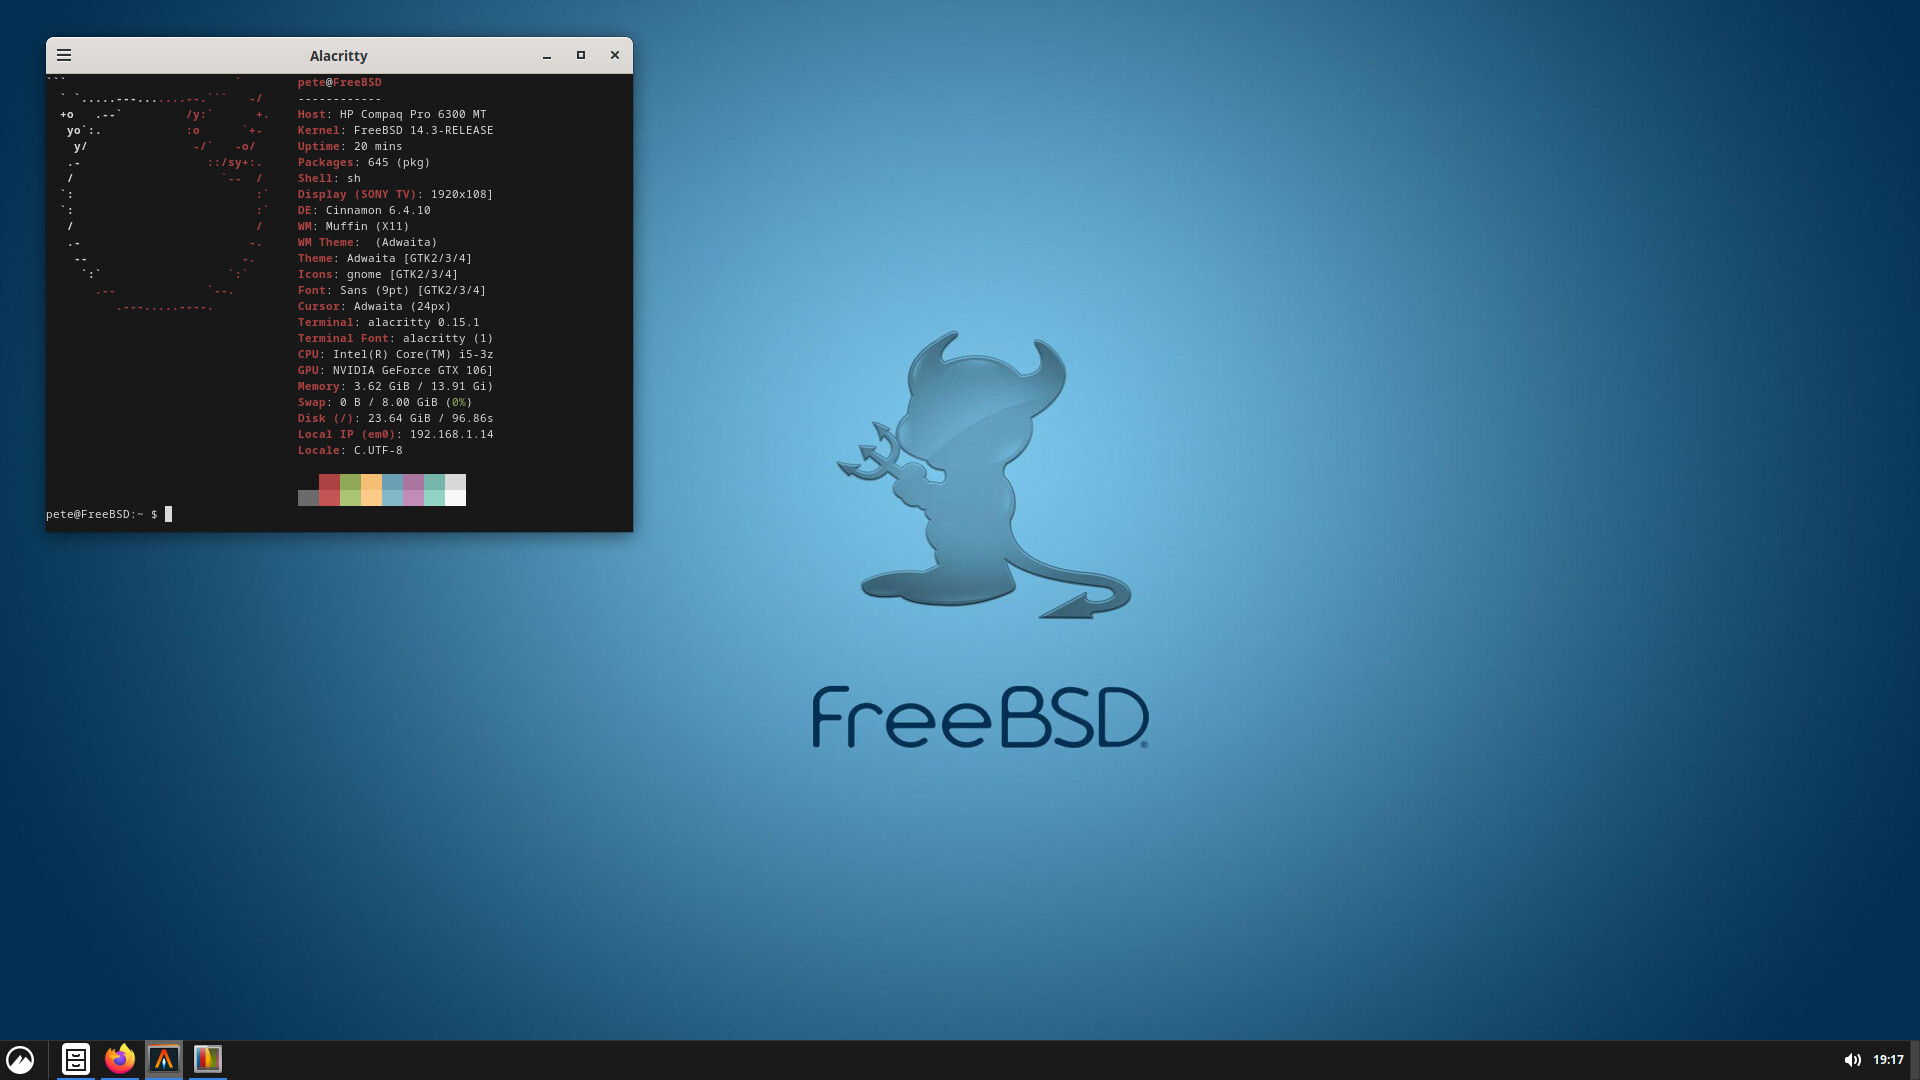Viewport: 1920px width, 1080px height.
Task: Close the Alacritty window
Action: click(615, 55)
